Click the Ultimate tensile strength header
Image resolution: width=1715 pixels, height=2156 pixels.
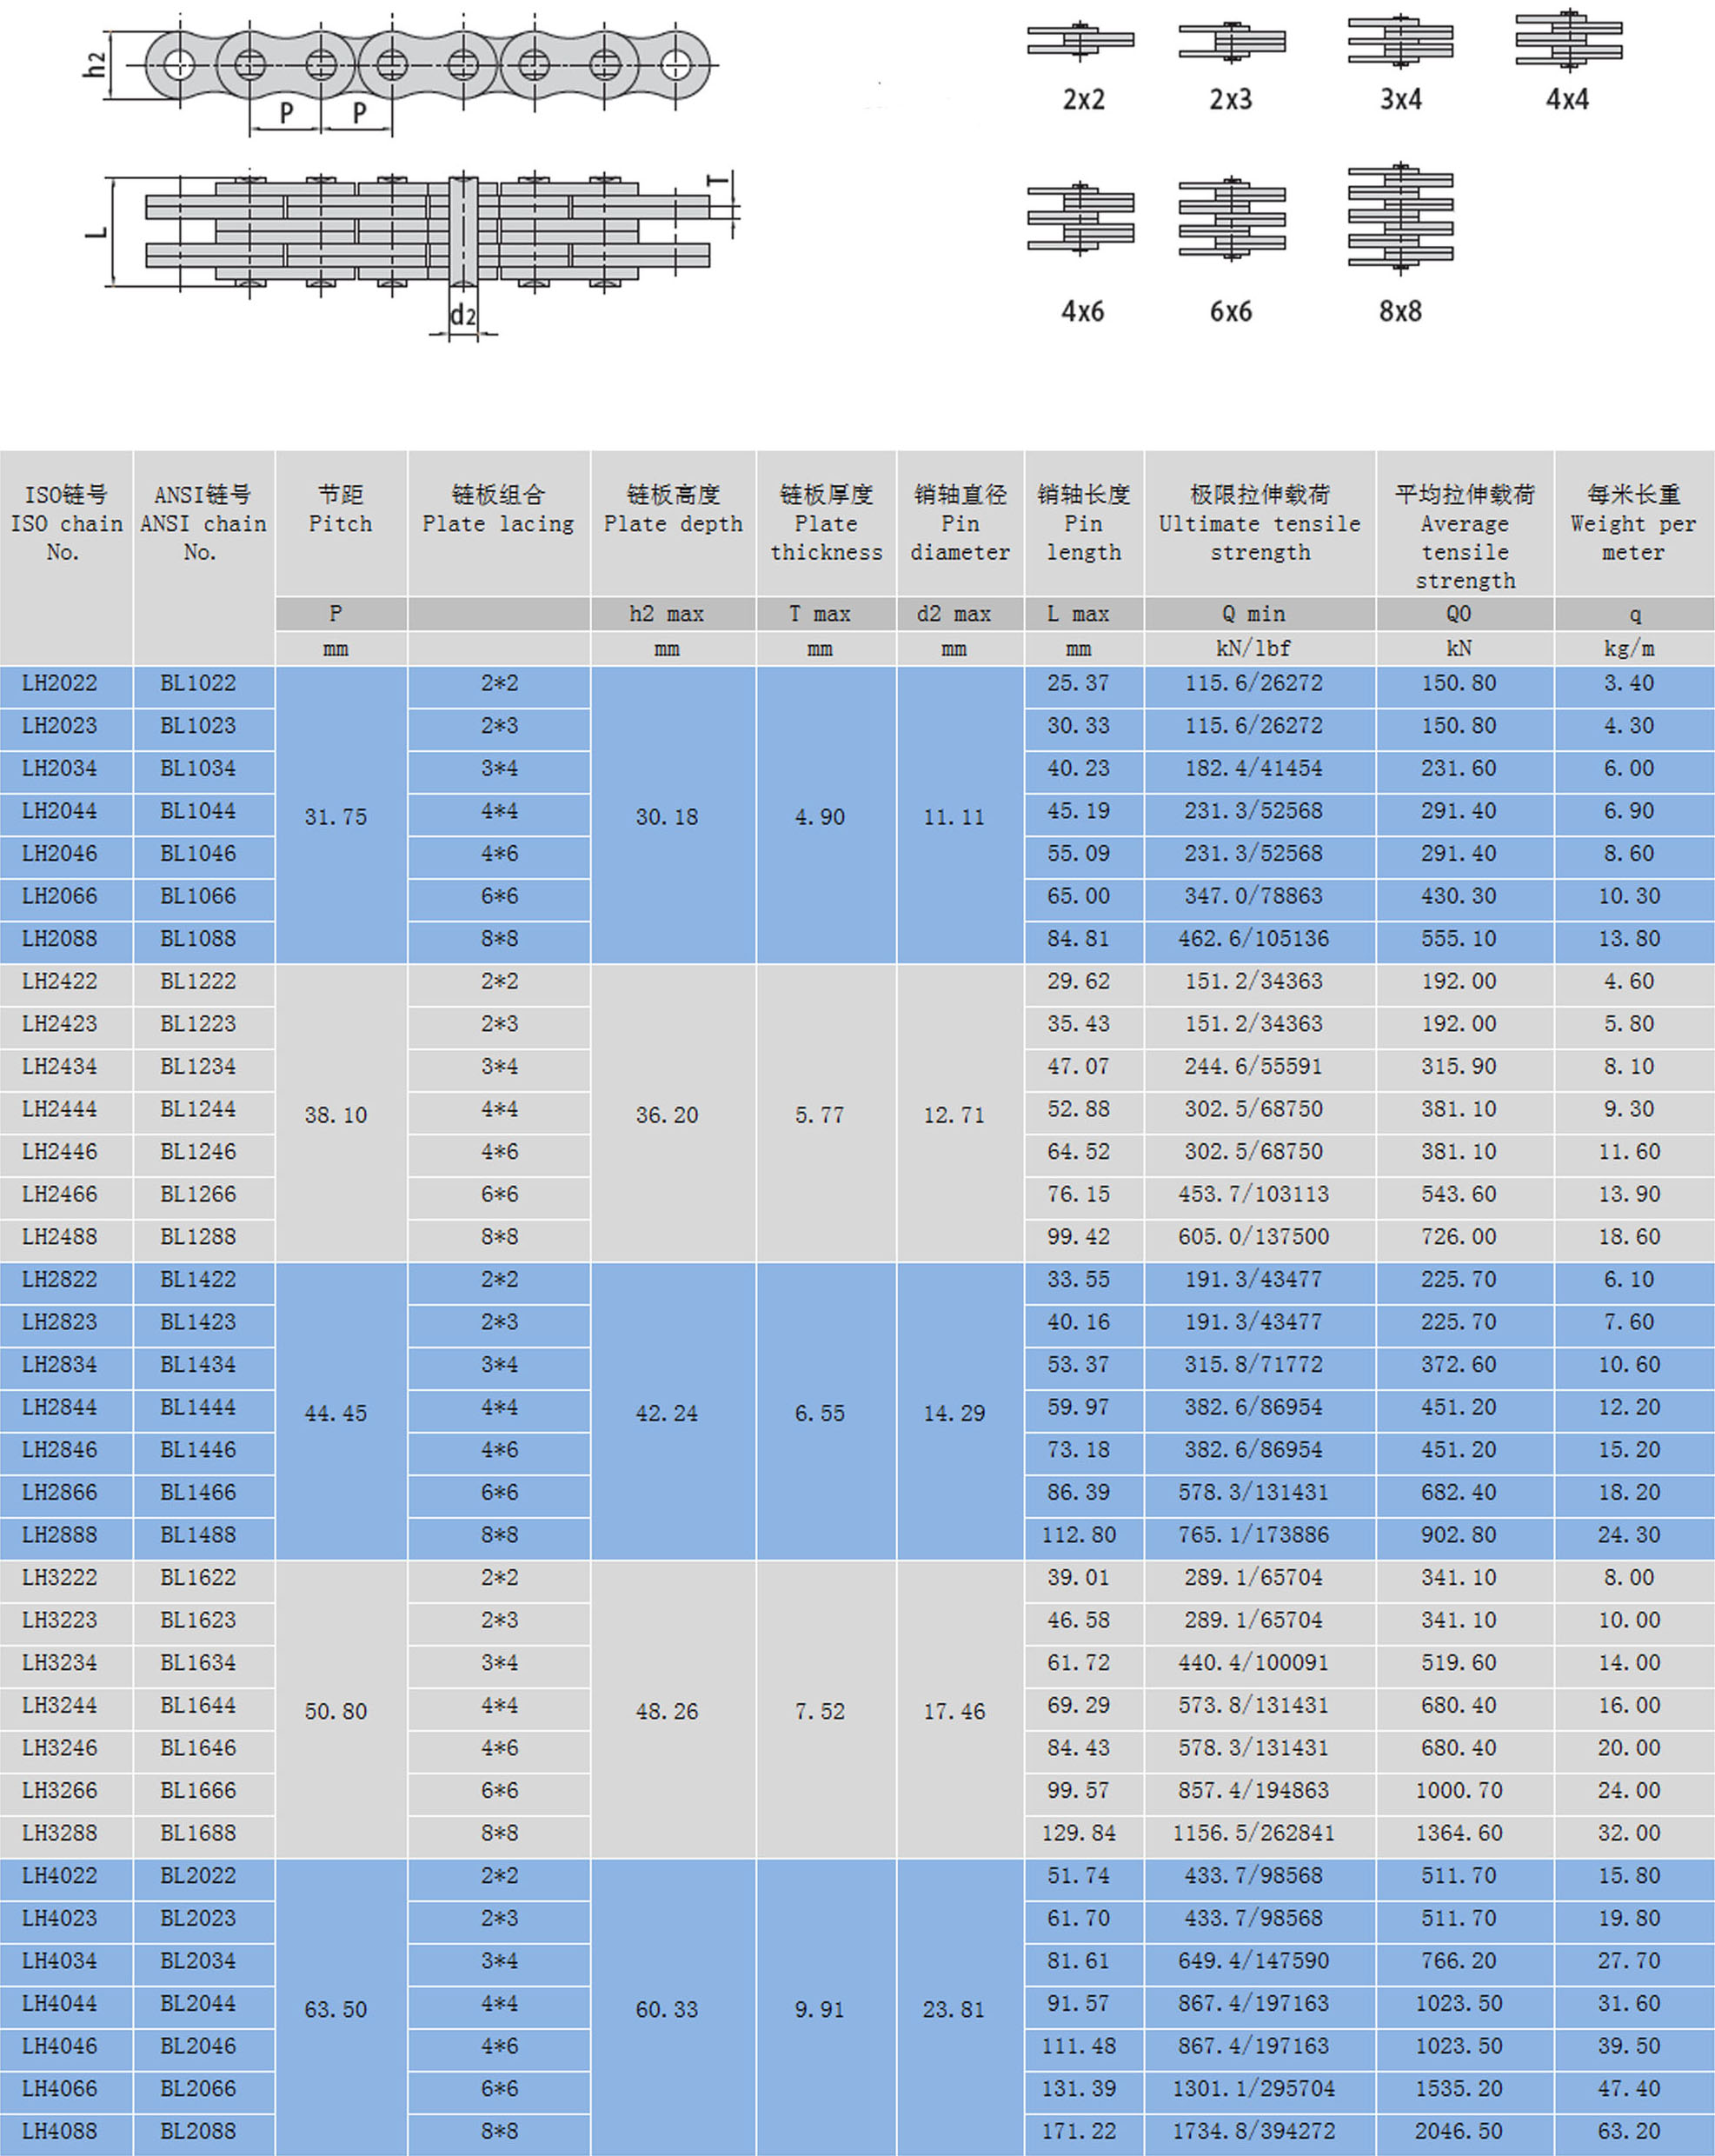1259,523
